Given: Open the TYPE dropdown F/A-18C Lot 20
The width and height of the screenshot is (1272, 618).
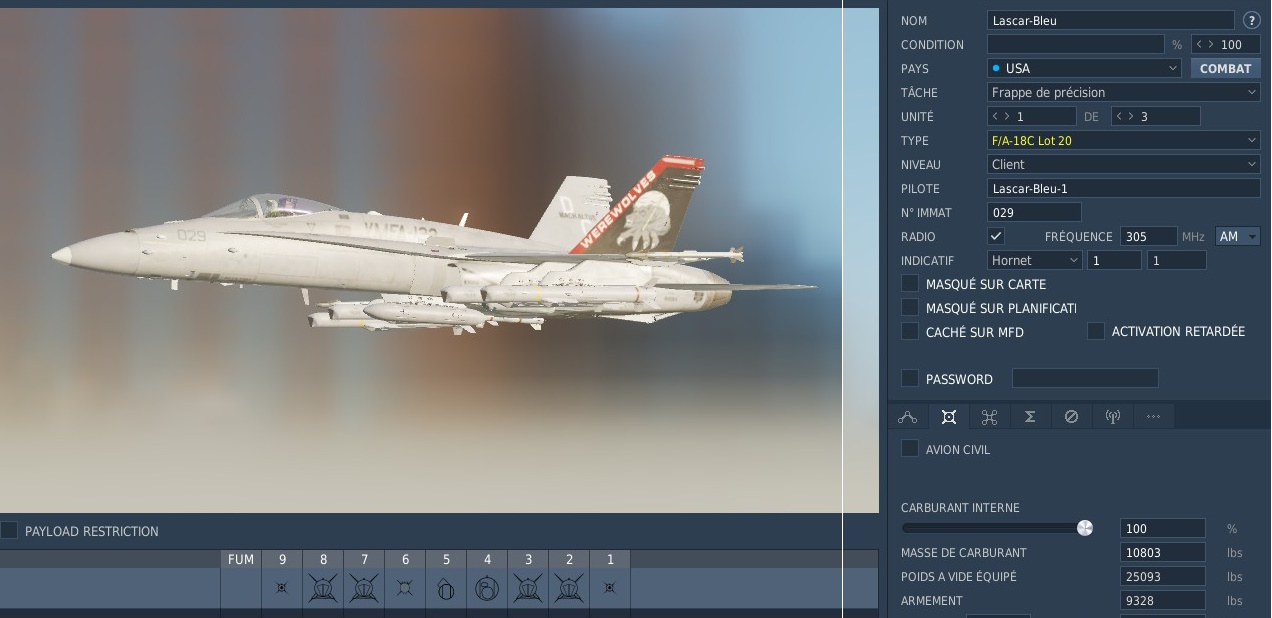Looking at the screenshot, I should click(1124, 140).
